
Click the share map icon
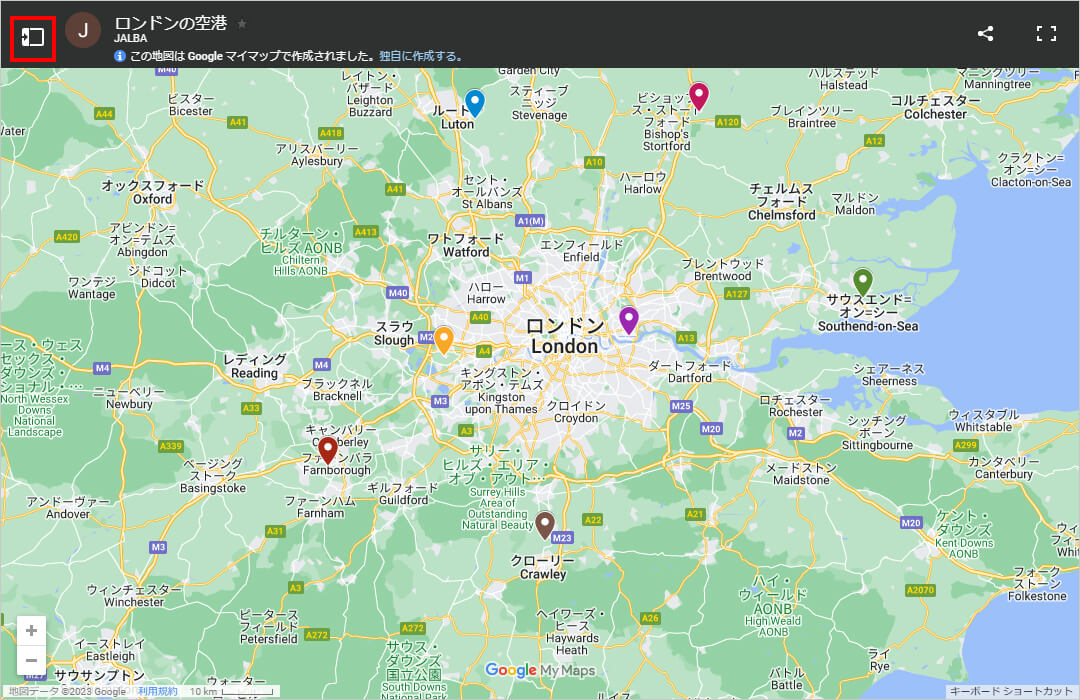(x=985, y=34)
